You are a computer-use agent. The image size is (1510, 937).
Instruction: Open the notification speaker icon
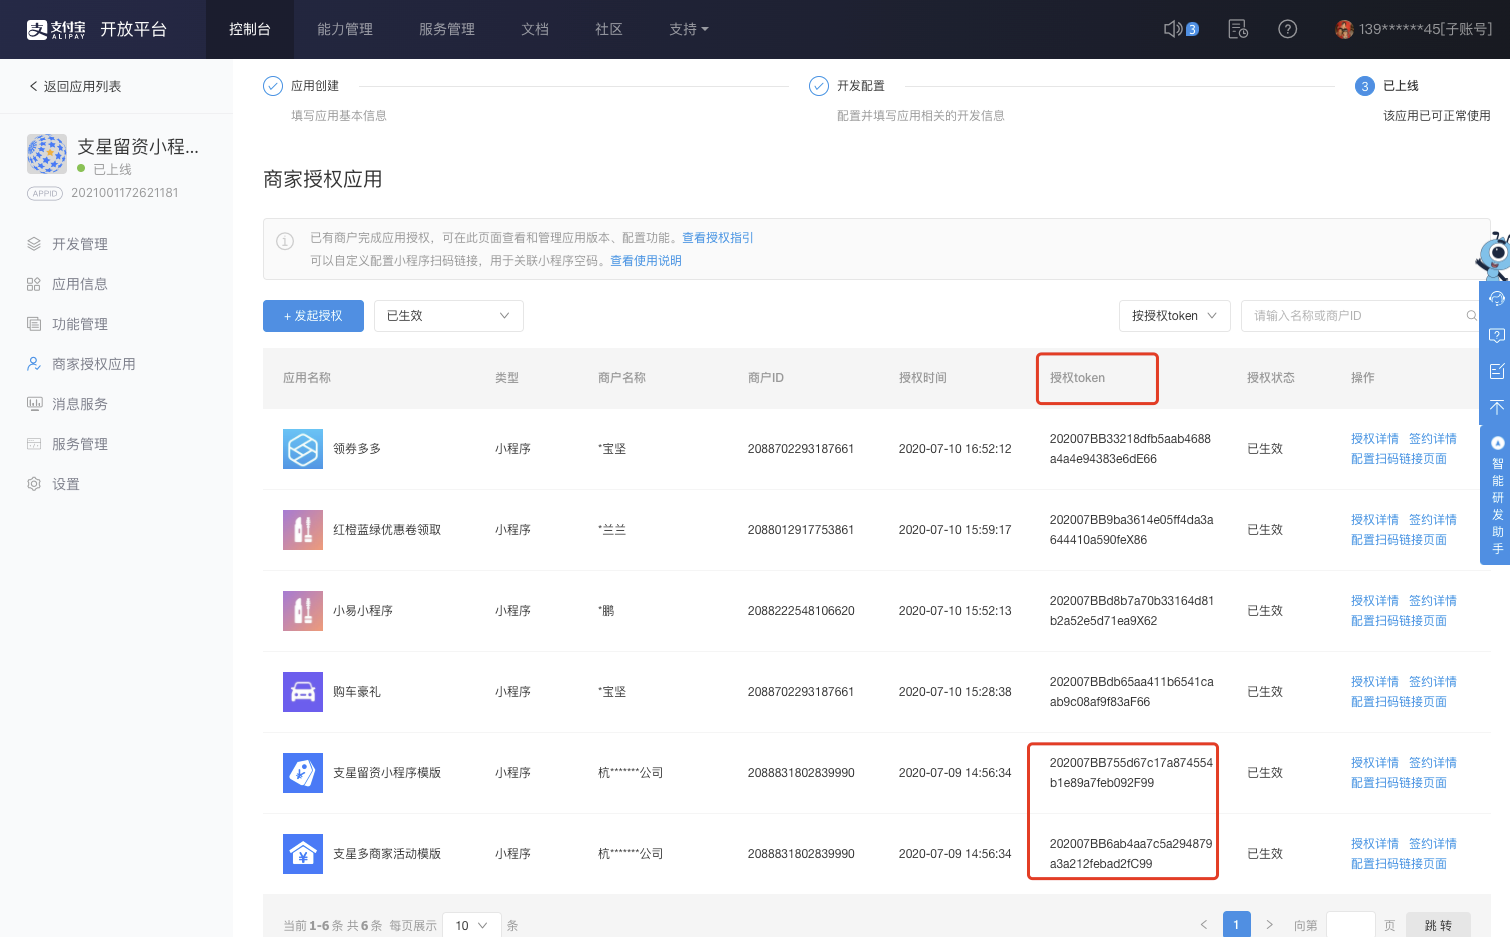1174,29
